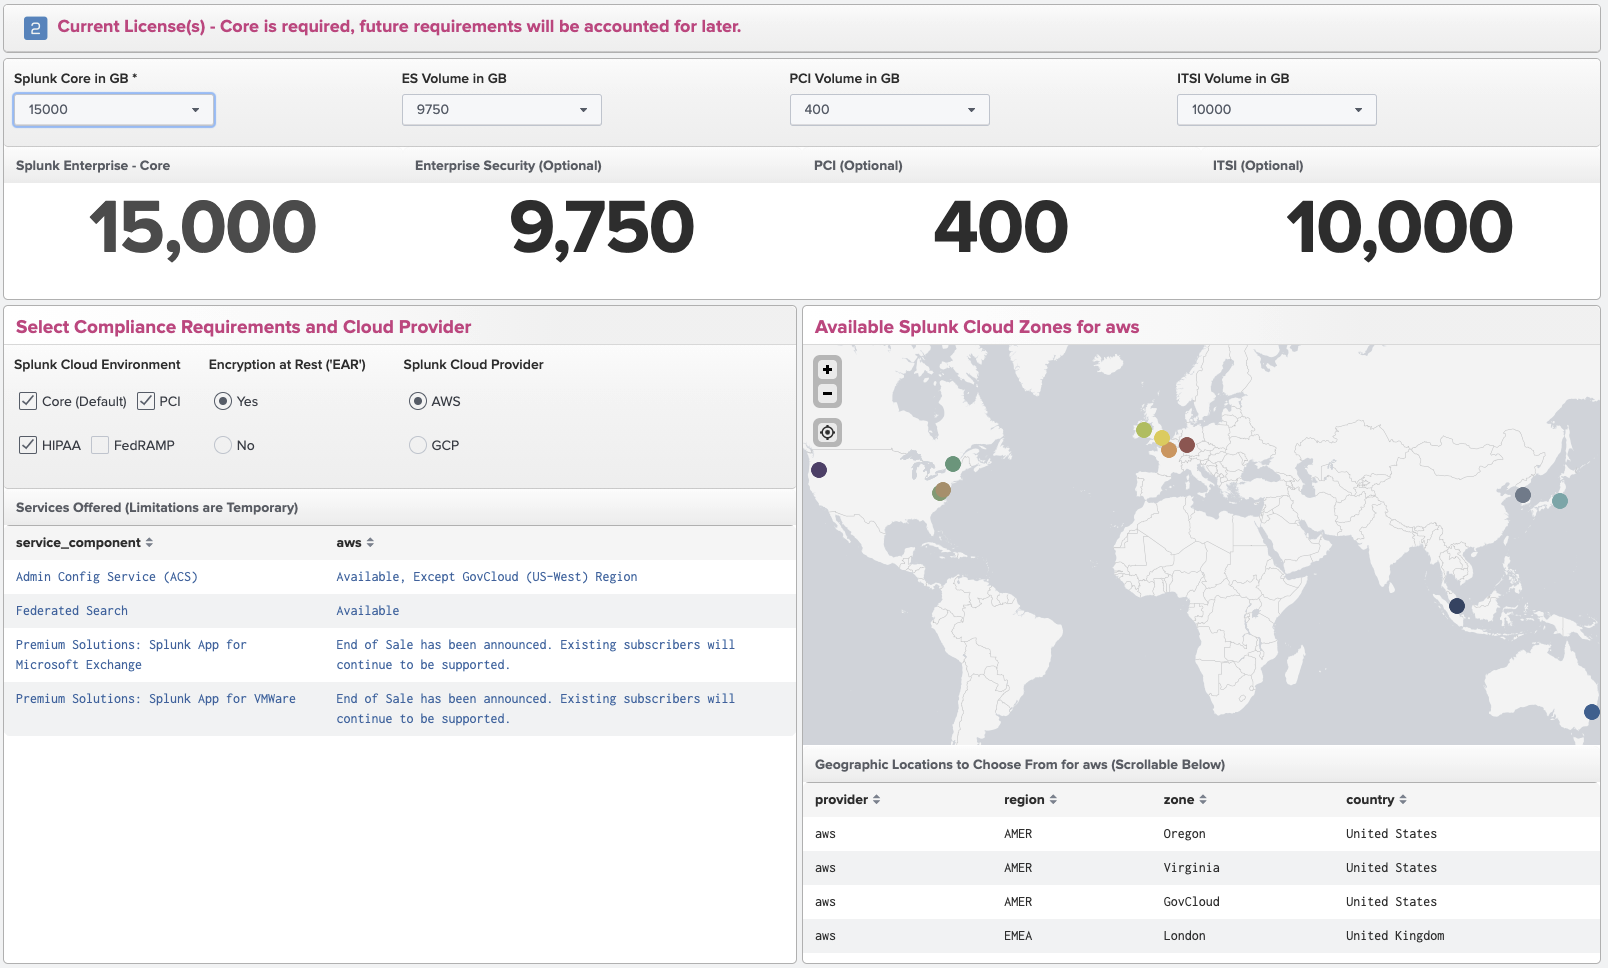Image resolution: width=1608 pixels, height=968 pixels.
Task: Open Splunk Core in GB dropdown
Action: pyautogui.click(x=114, y=110)
